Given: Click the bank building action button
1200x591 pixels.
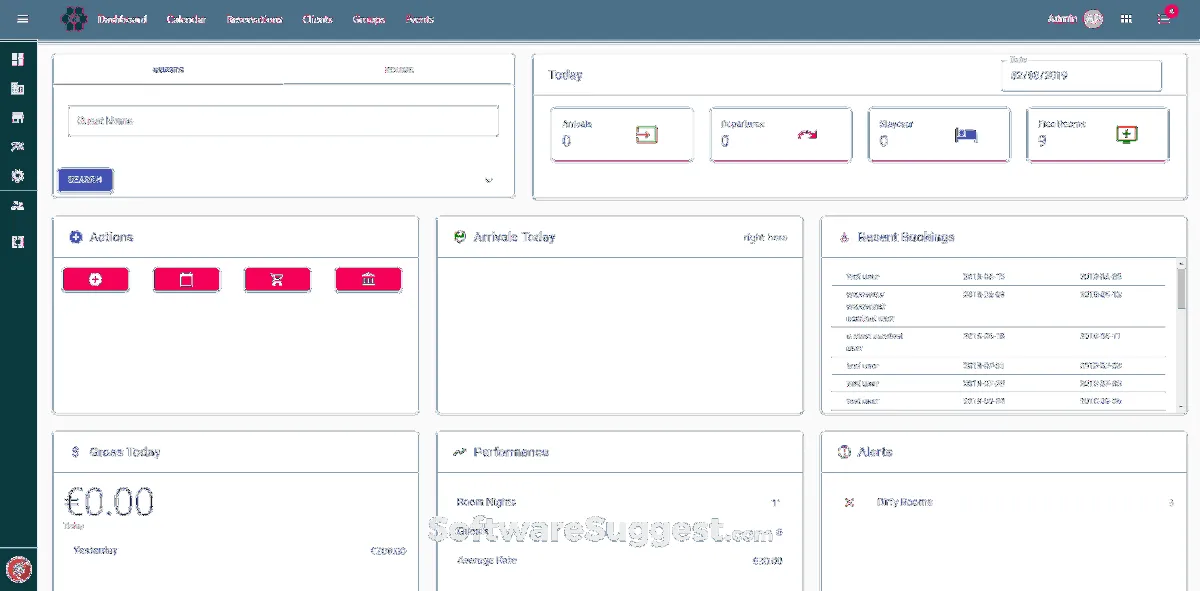Looking at the screenshot, I should pyautogui.click(x=368, y=280).
